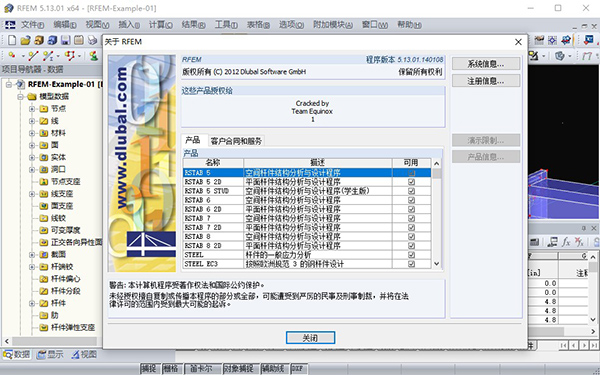Select the new member tool icon
Screen dimensions: 600x375
click(48, 56)
